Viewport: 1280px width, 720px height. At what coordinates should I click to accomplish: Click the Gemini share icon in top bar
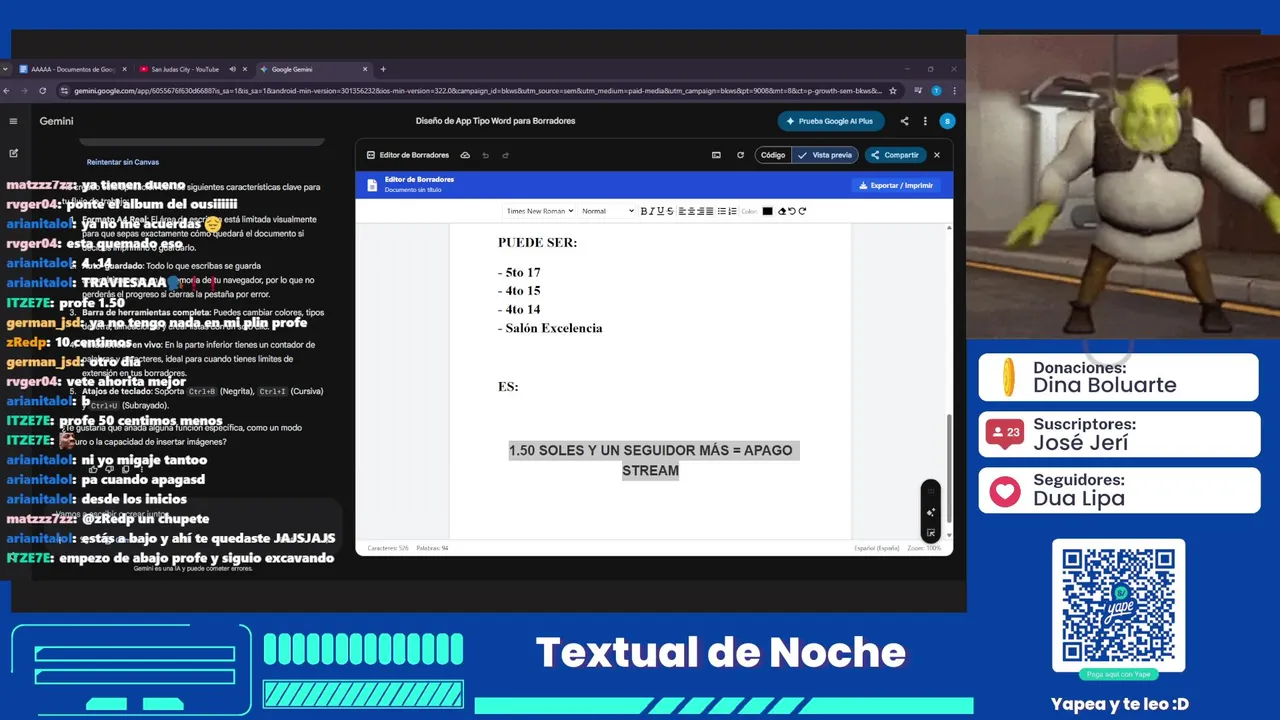[x=904, y=121]
